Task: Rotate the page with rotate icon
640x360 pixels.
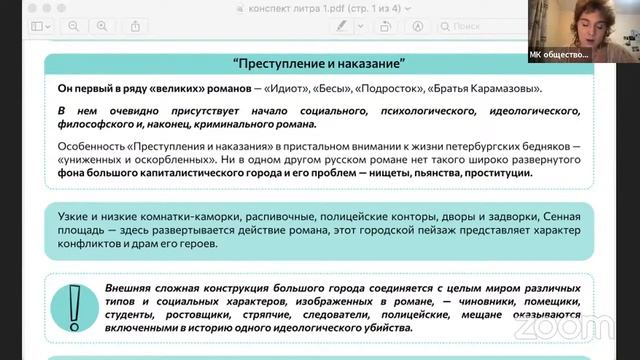Action: (x=385, y=27)
